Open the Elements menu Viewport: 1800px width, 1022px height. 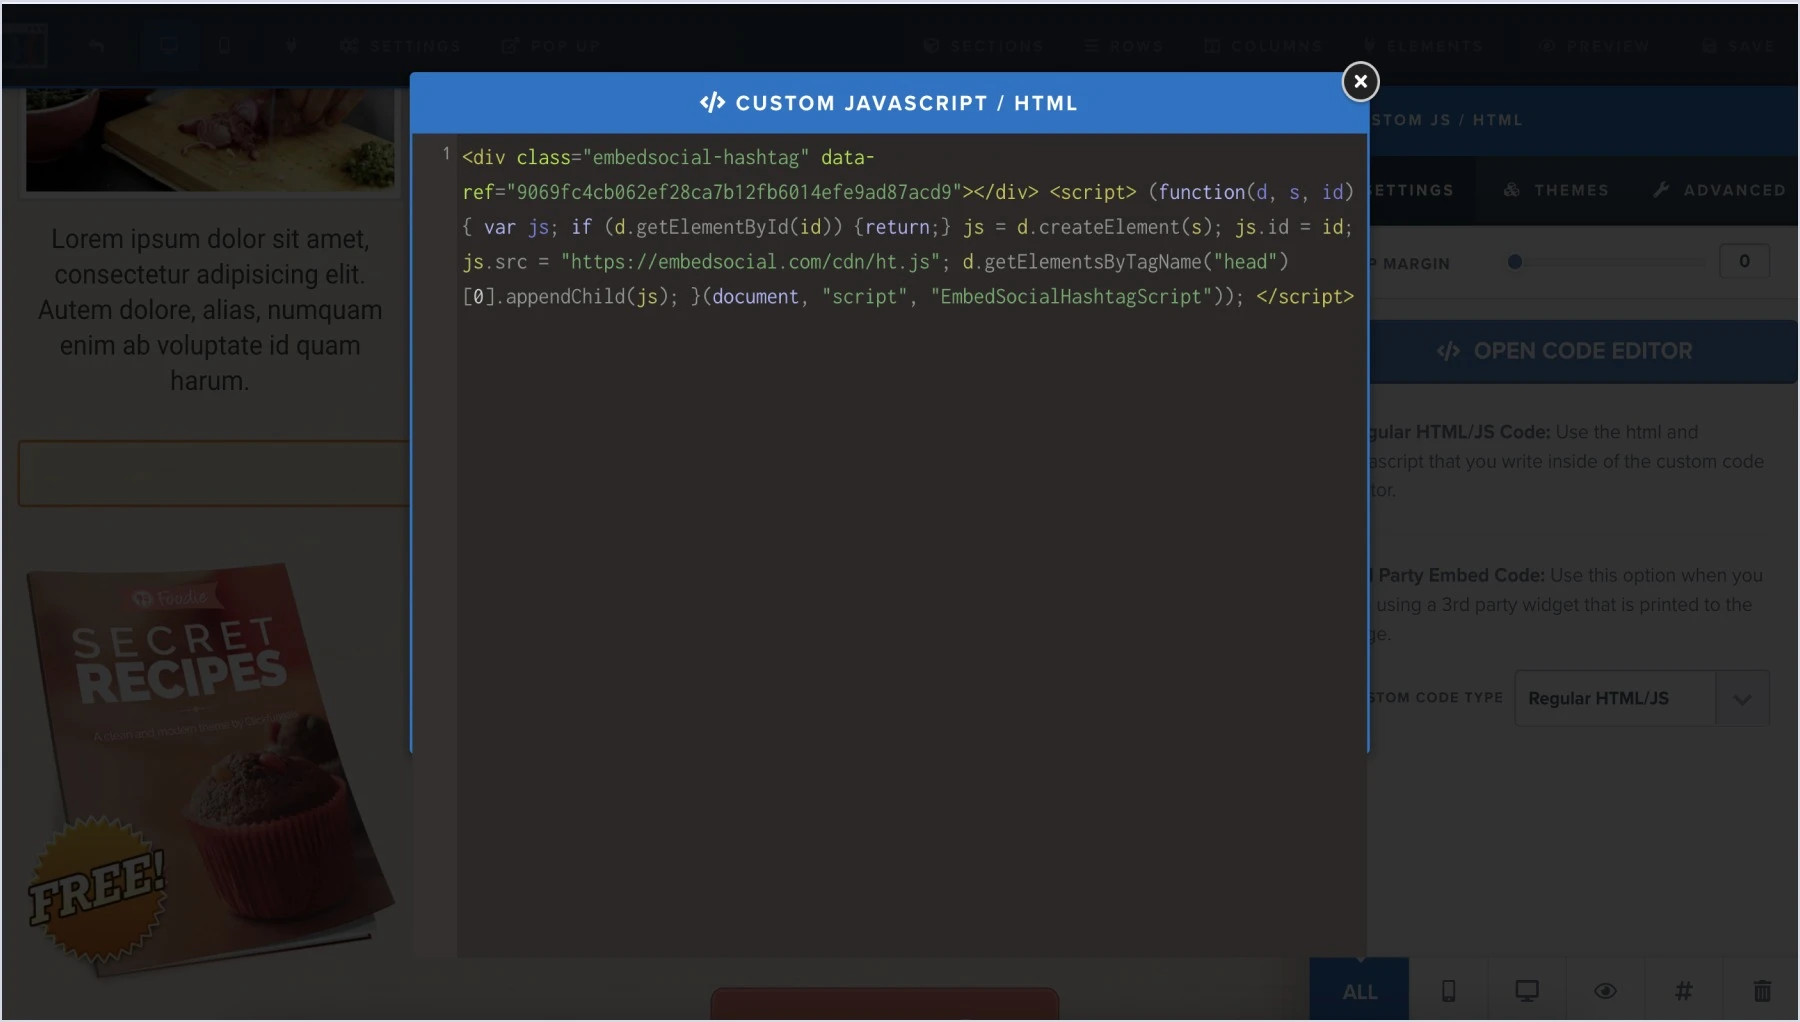click(1424, 46)
